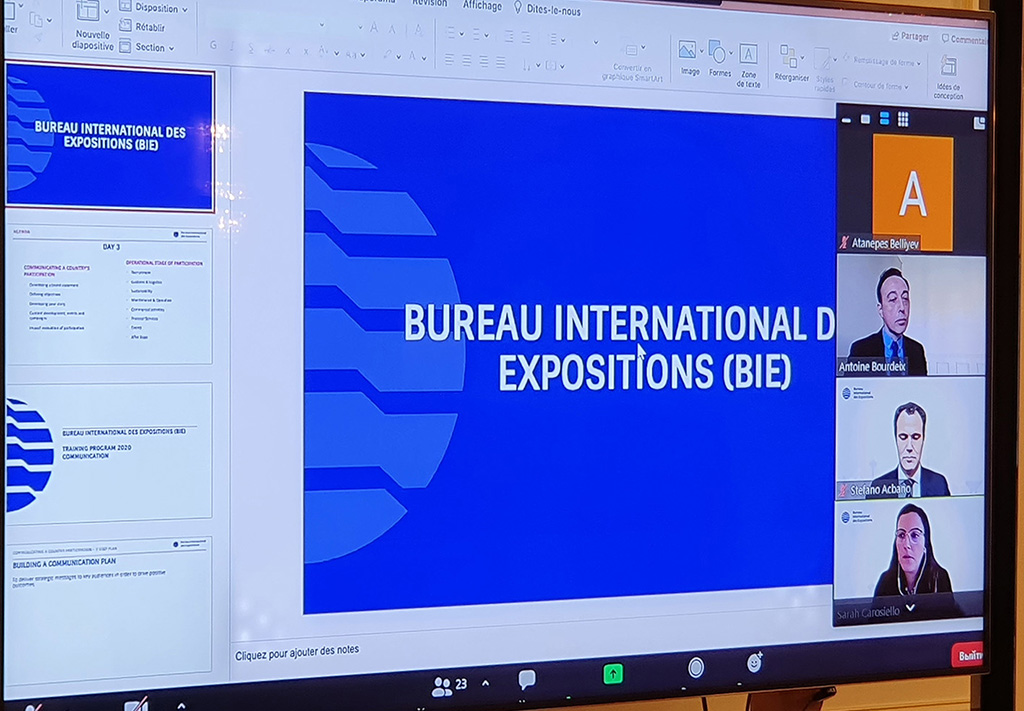Click the Partager button
This screenshot has width=1024, height=711.
coord(911,35)
